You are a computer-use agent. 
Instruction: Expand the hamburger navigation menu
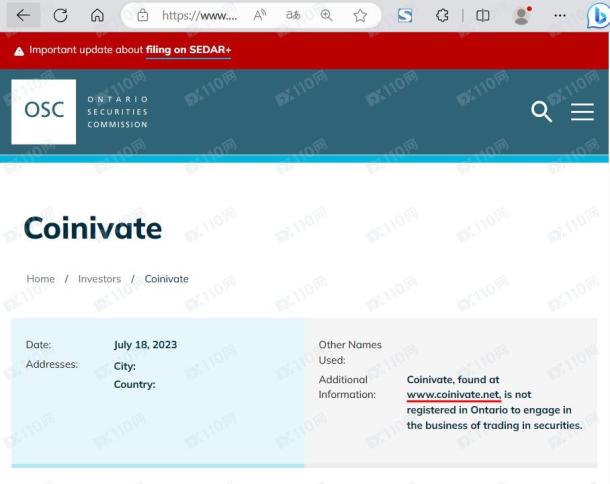click(x=582, y=112)
